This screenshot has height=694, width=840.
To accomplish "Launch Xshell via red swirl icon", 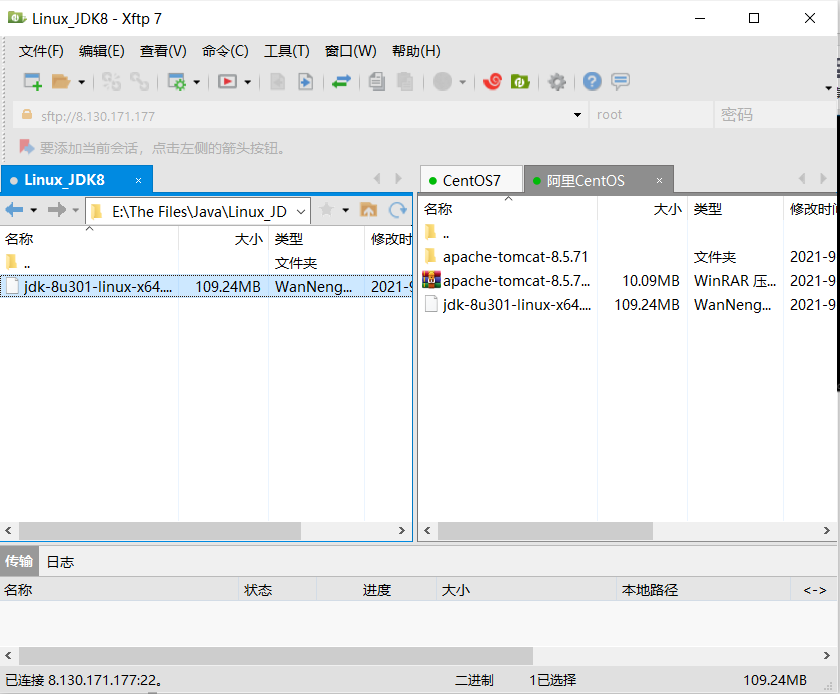I will point(492,82).
